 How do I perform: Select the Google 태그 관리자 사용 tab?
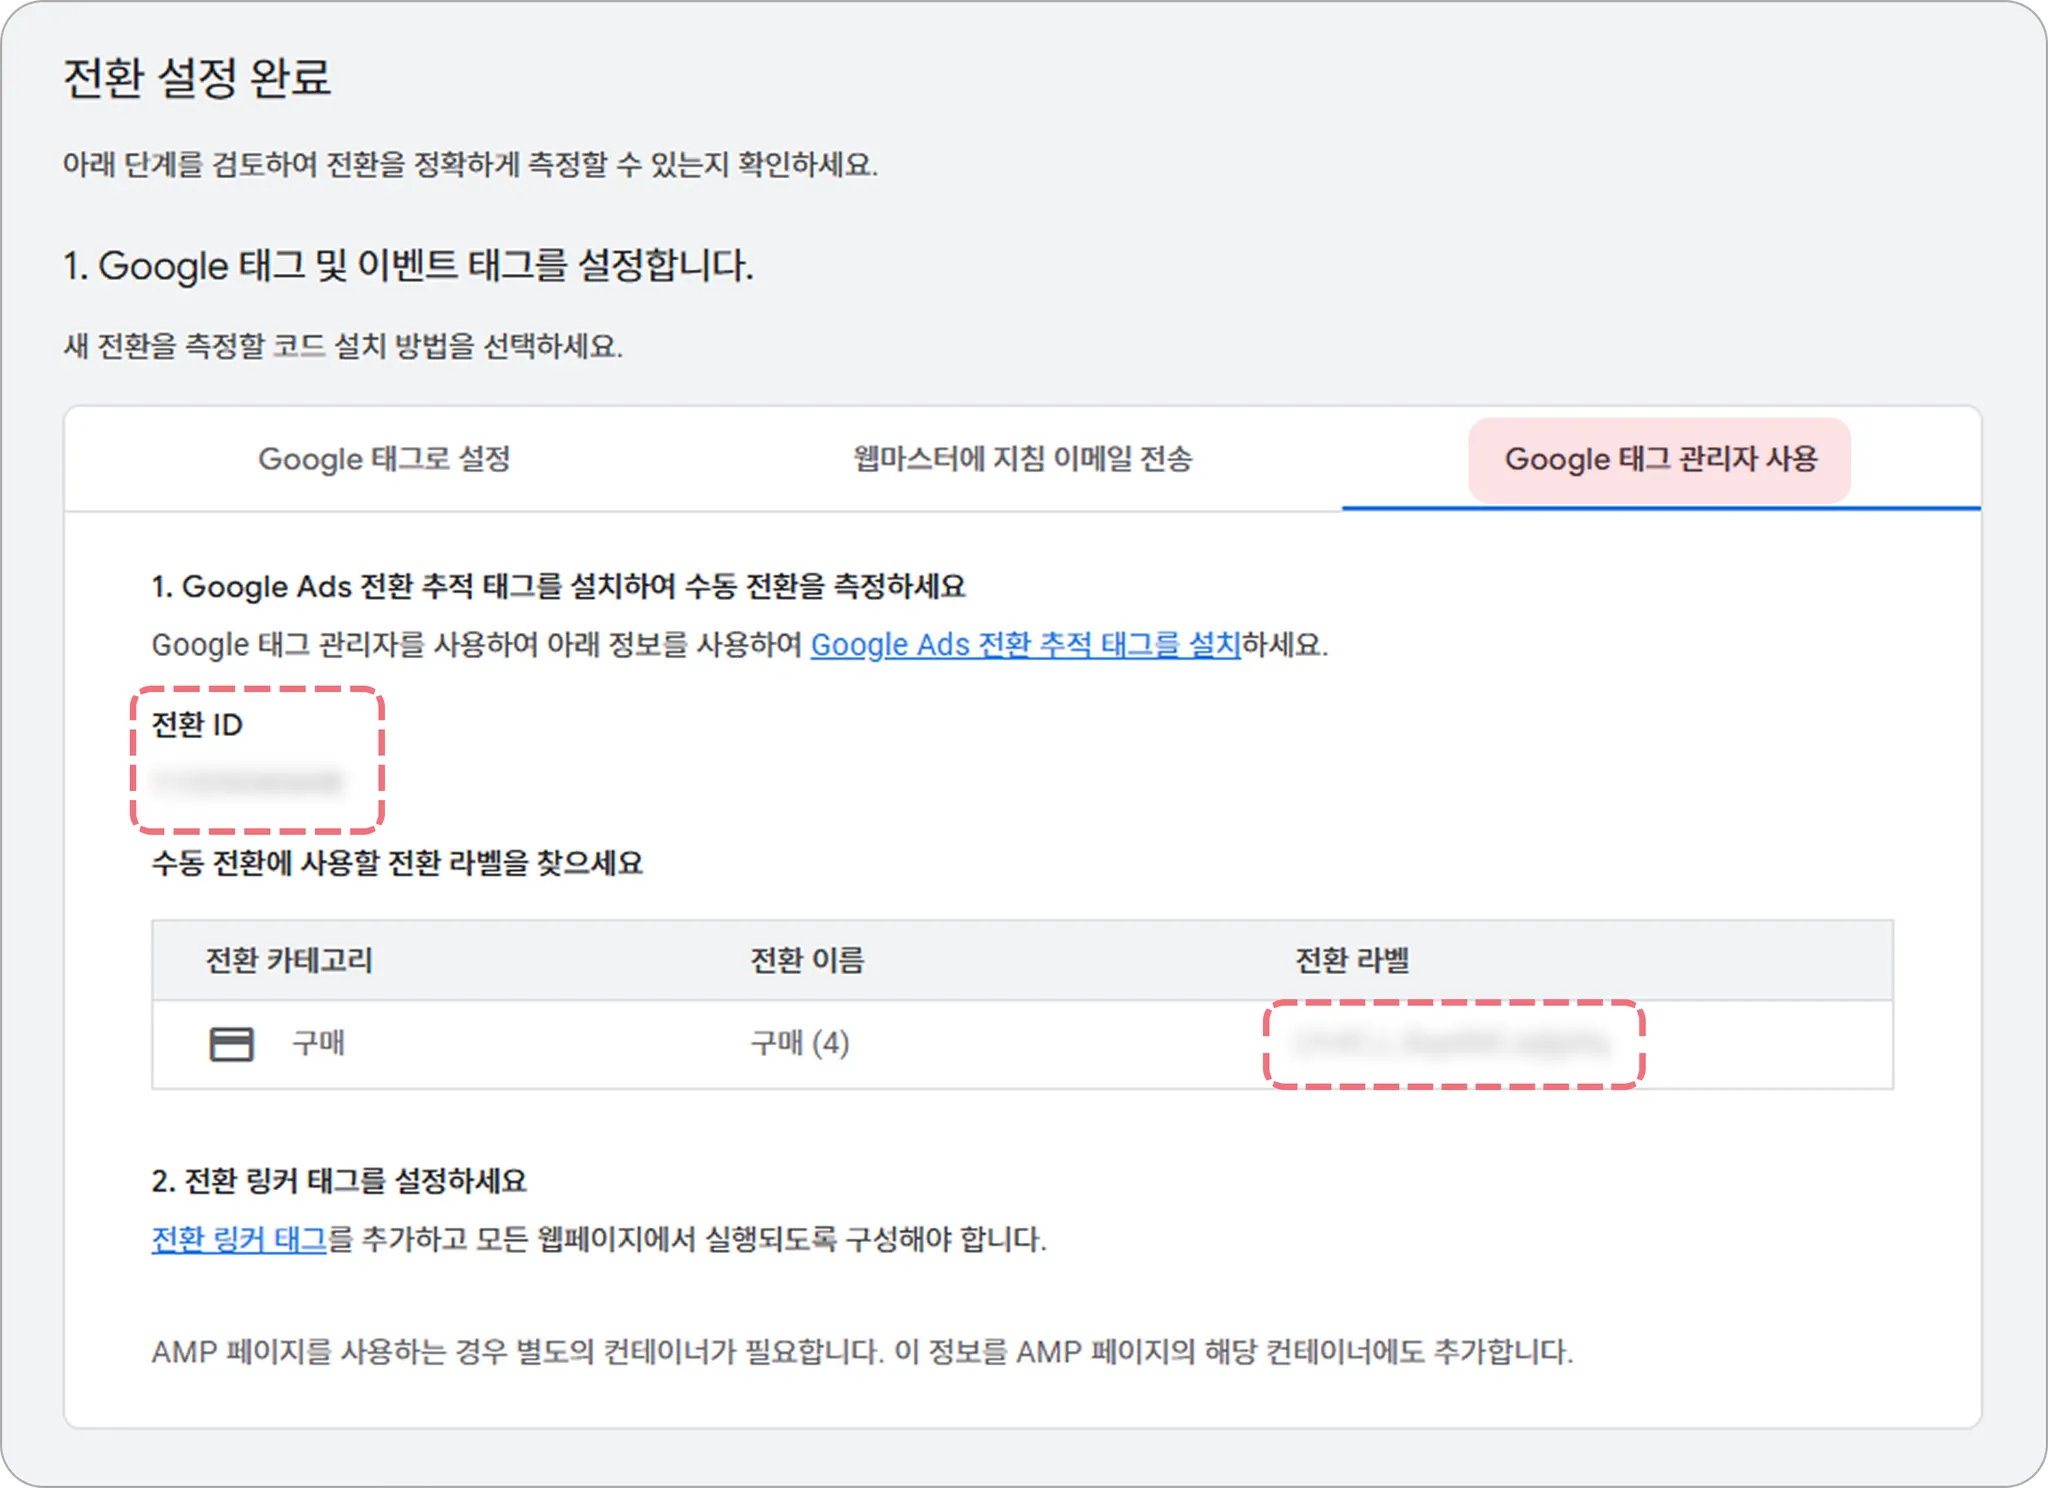pos(1660,459)
